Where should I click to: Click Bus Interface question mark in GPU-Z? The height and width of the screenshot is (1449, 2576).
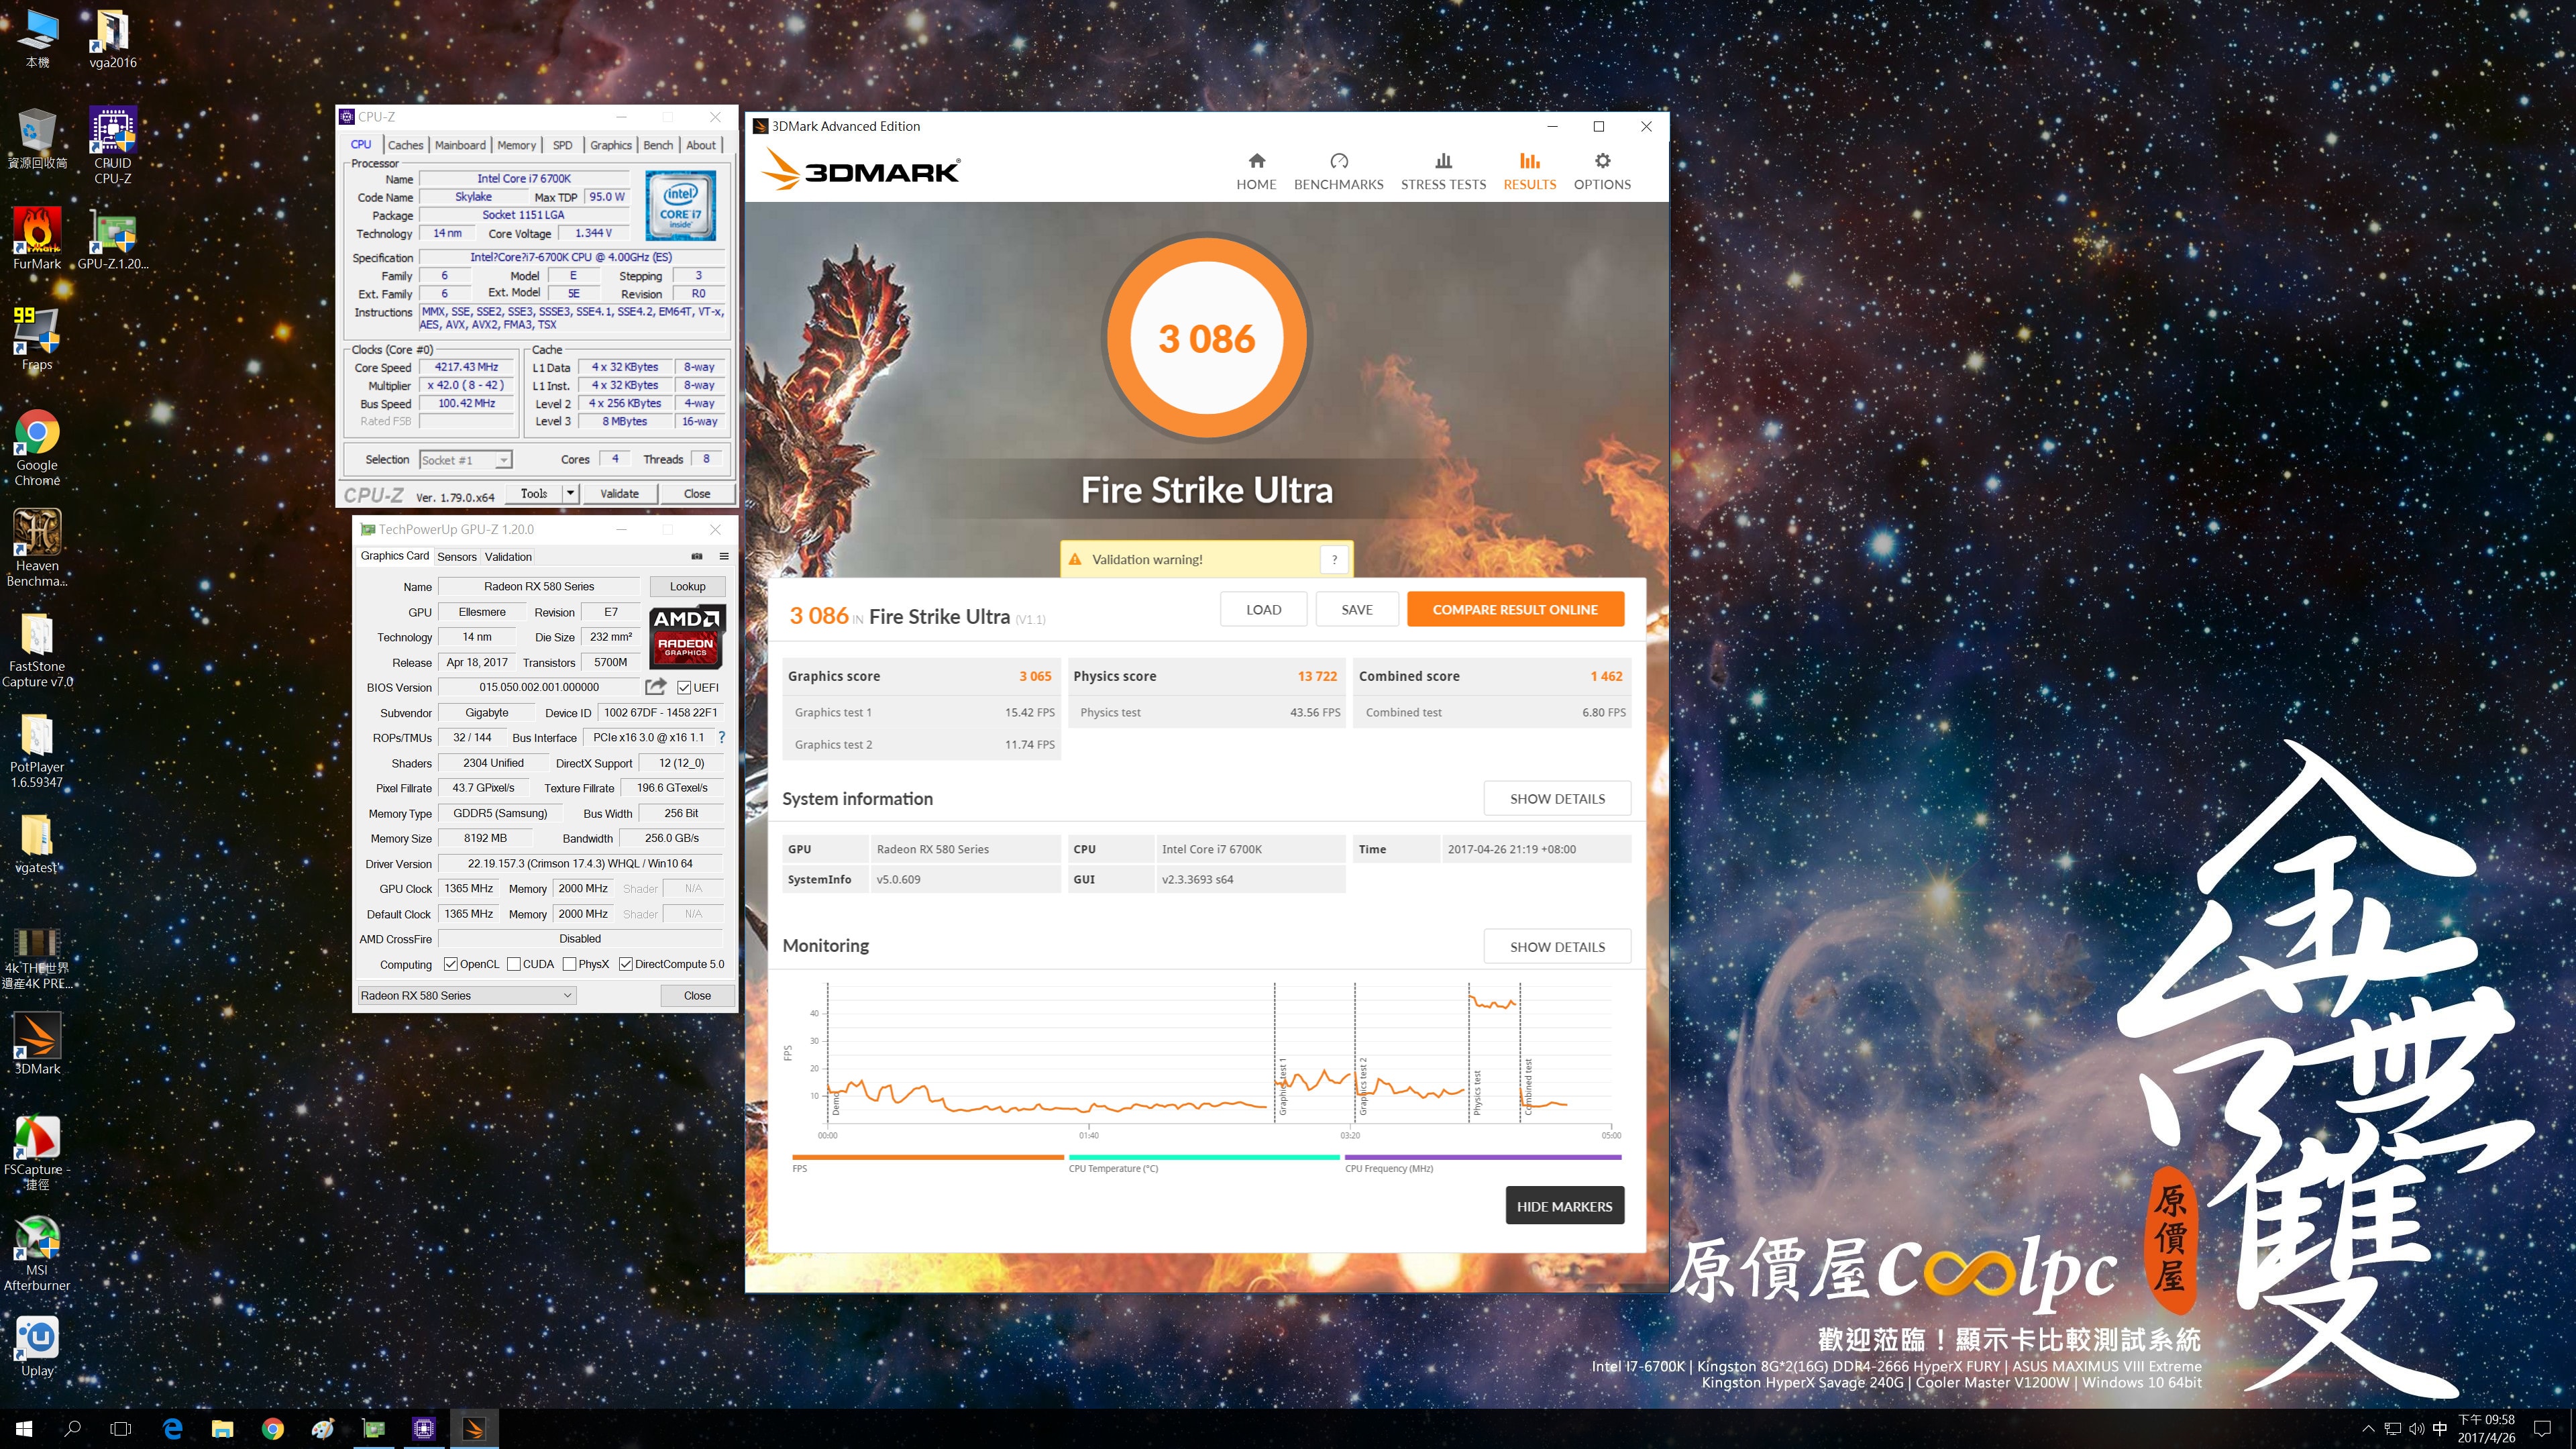click(x=721, y=737)
